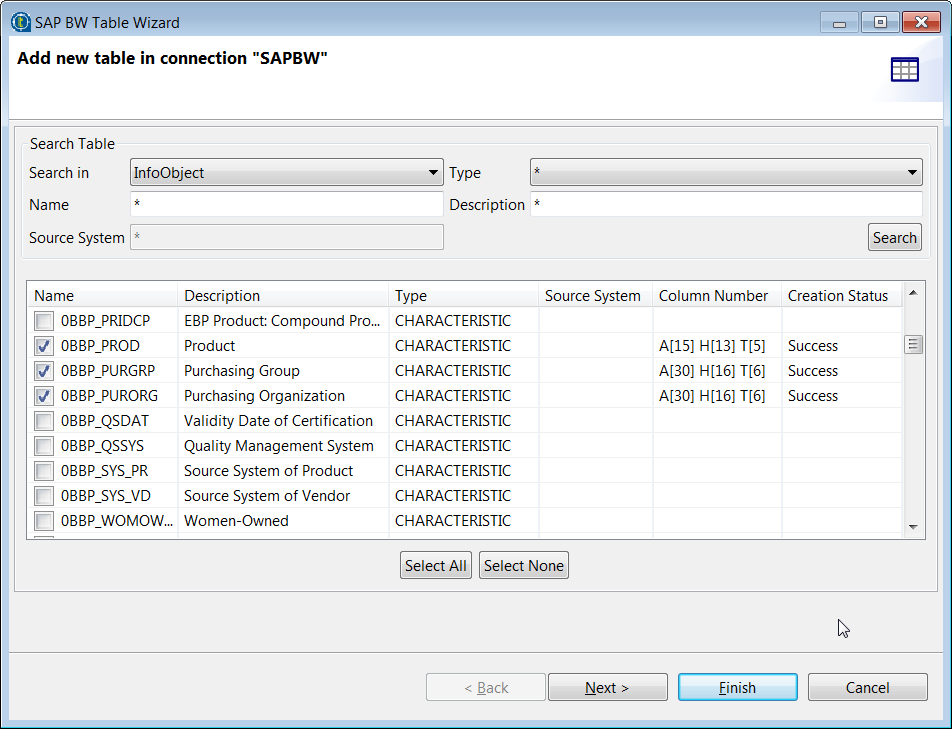
Task: Click the SAP BW wizard title bar icon
Action: coord(20,22)
